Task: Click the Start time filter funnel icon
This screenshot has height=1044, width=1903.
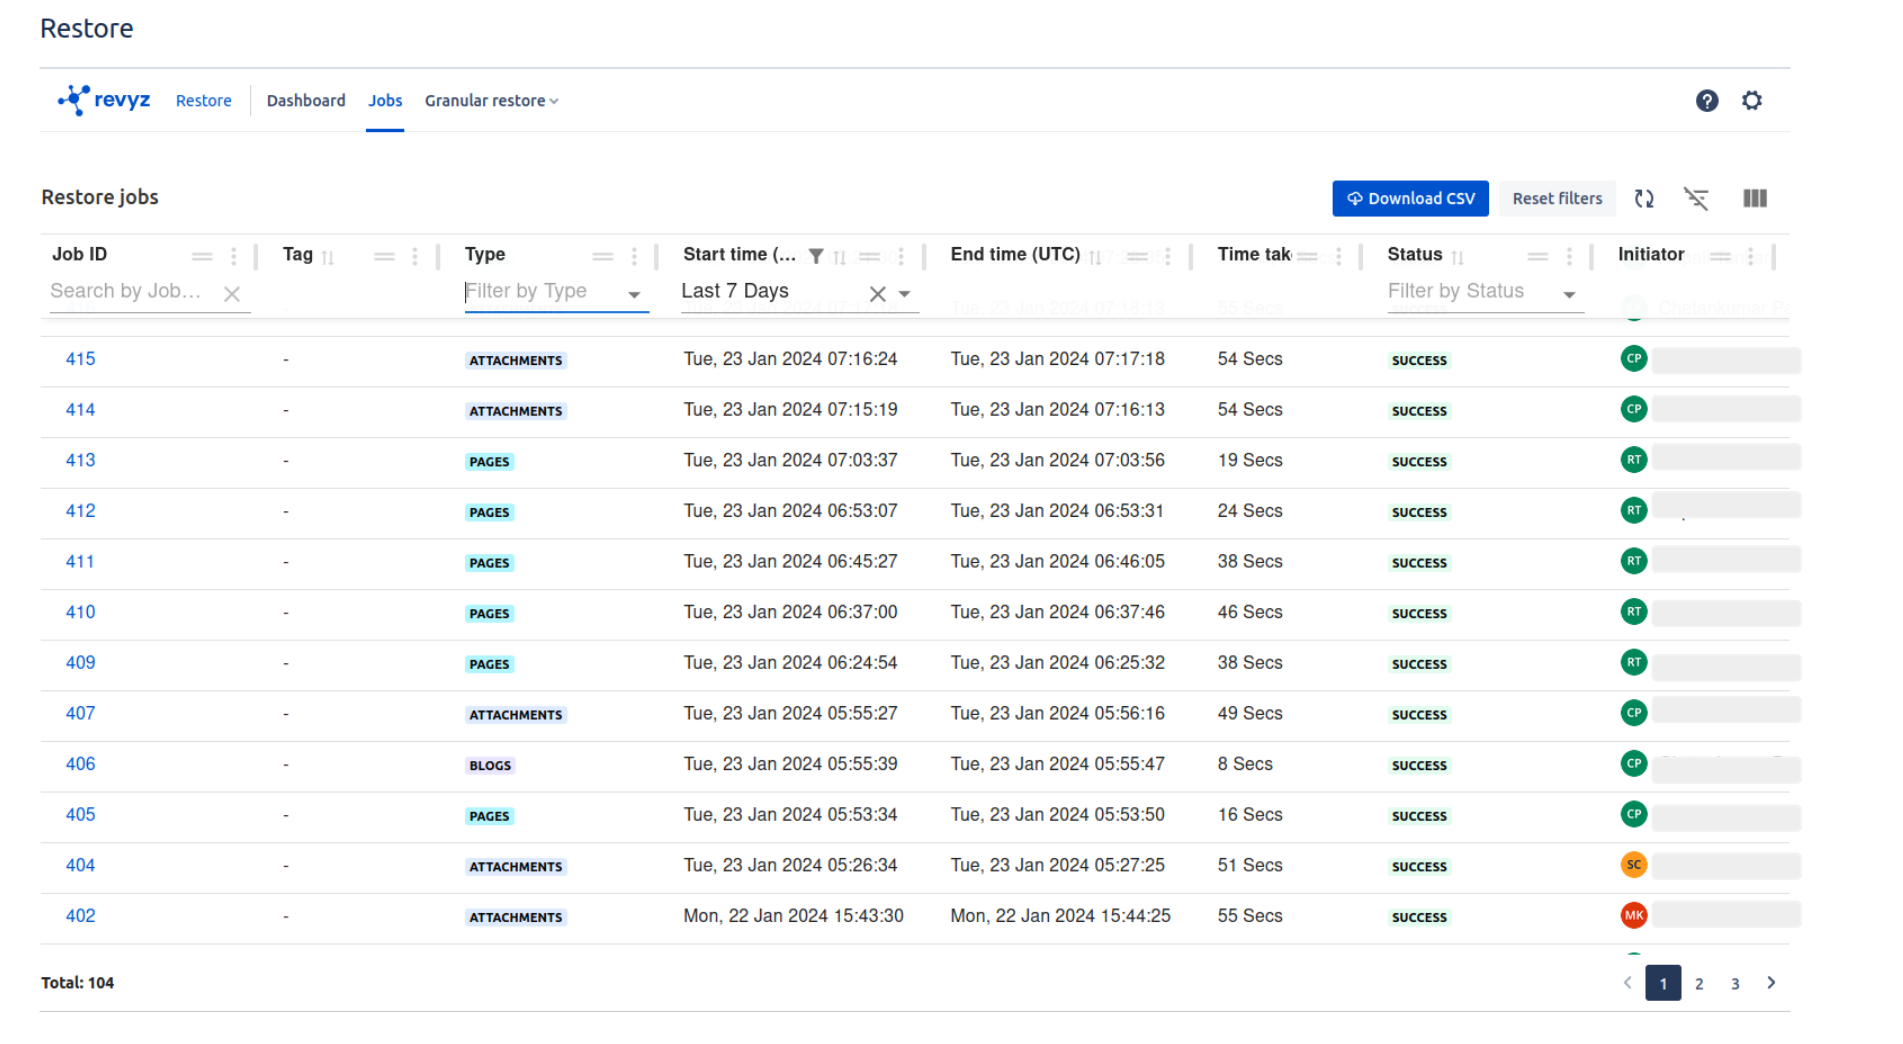Action: [x=816, y=256]
